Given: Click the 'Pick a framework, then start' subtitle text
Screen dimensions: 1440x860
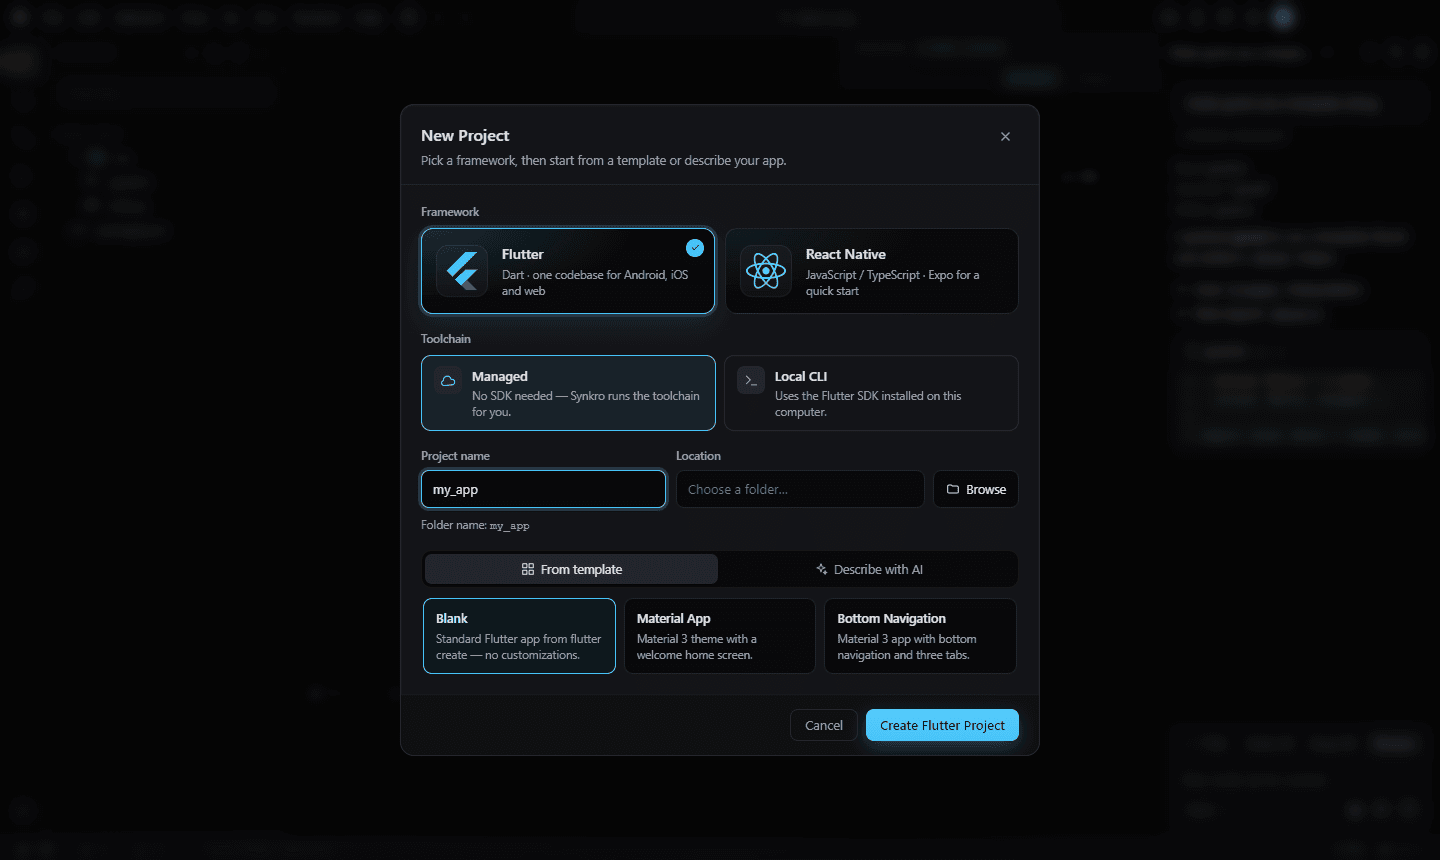Looking at the screenshot, I should coord(604,160).
